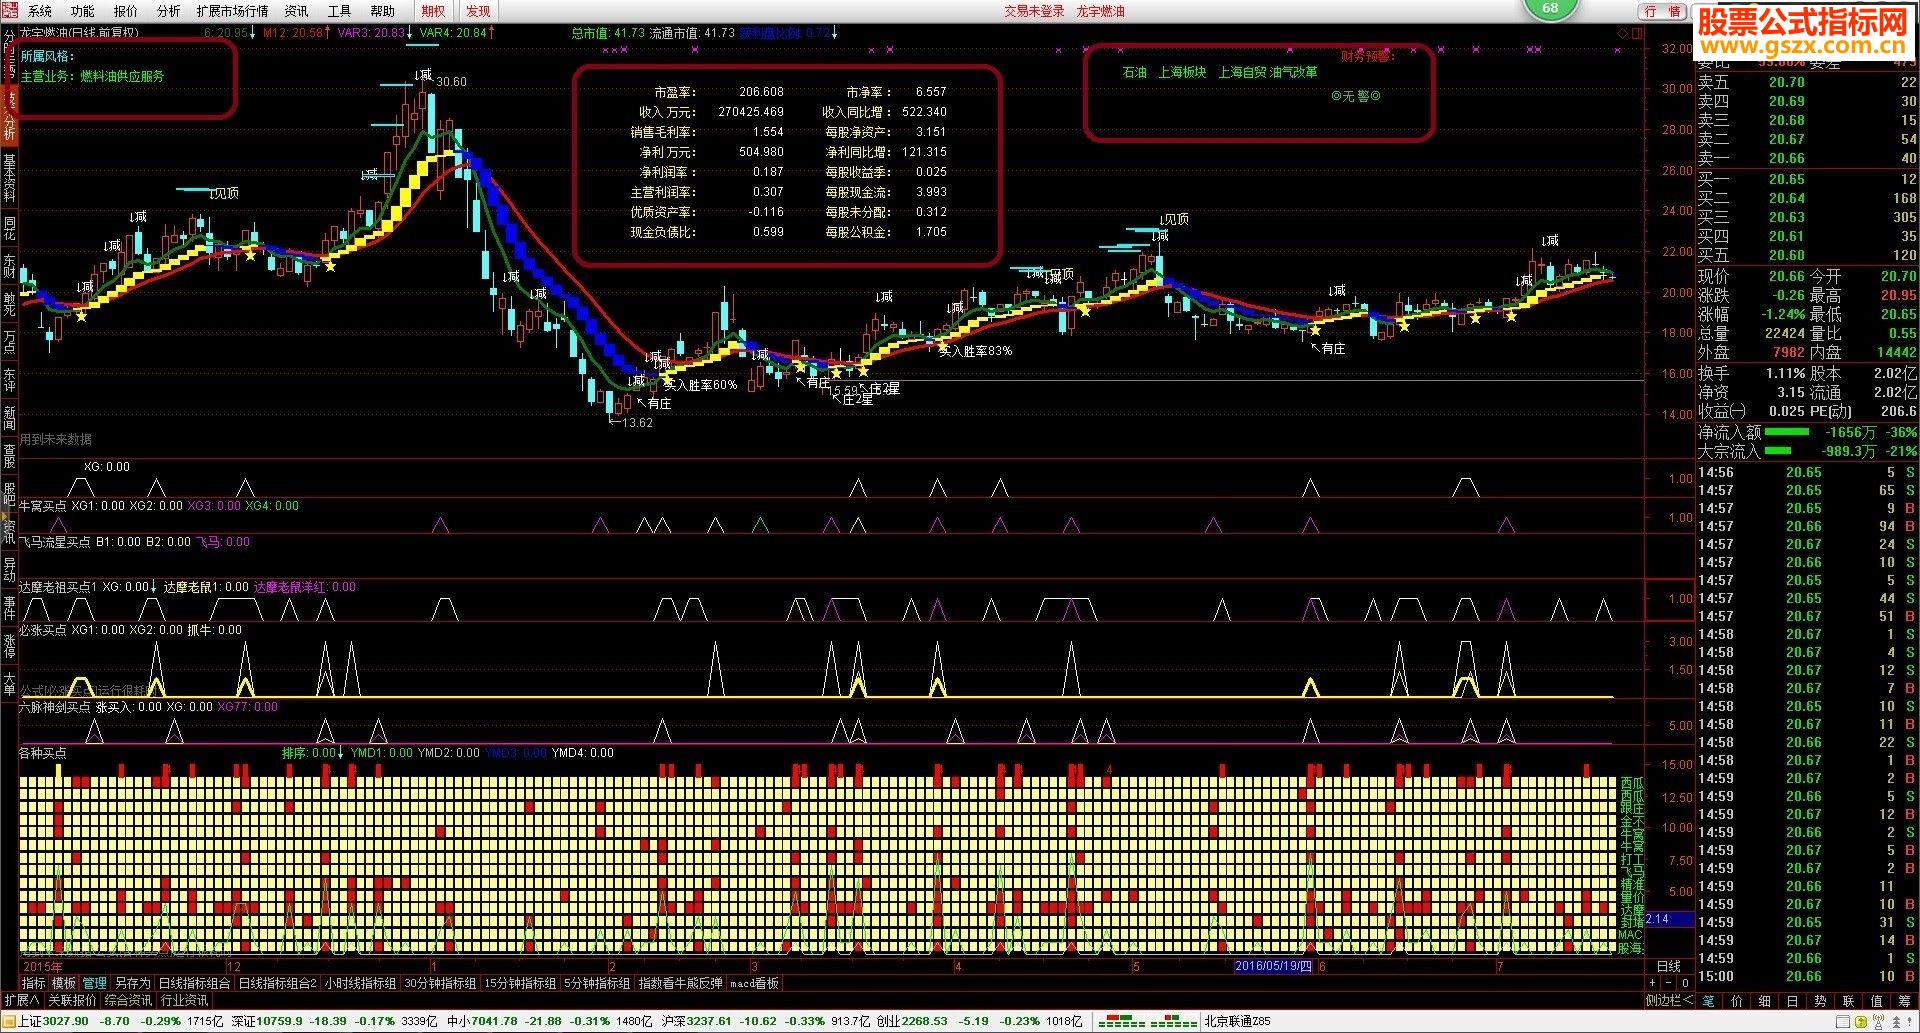Select the 基本资料 sidebar tab
1920x1033 pixels.
click(10, 176)
